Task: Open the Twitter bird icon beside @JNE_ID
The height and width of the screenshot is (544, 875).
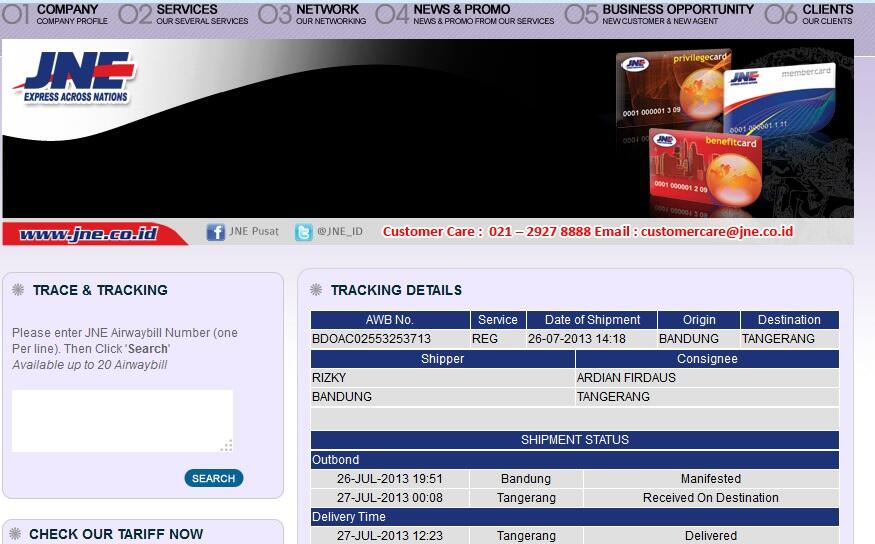Action: point(304,232)
